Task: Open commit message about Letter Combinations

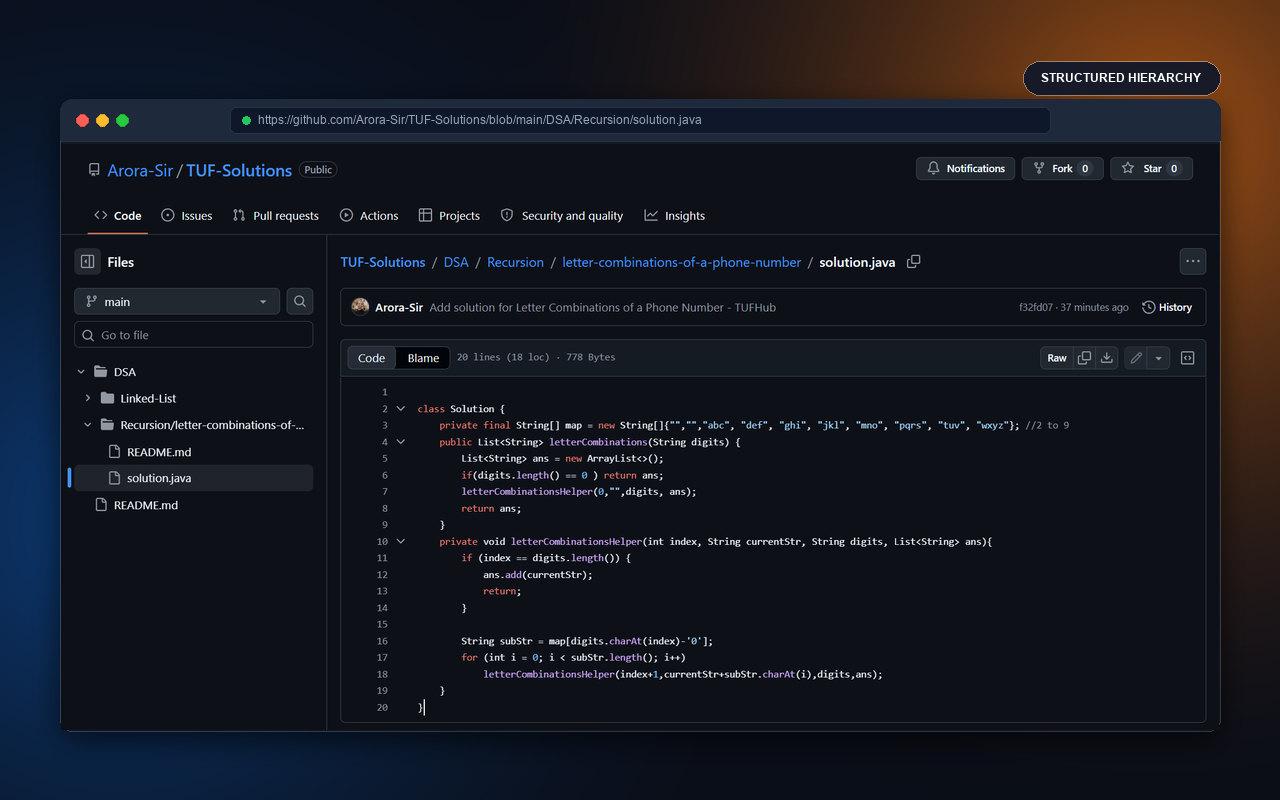Action: tap(603, 307)
